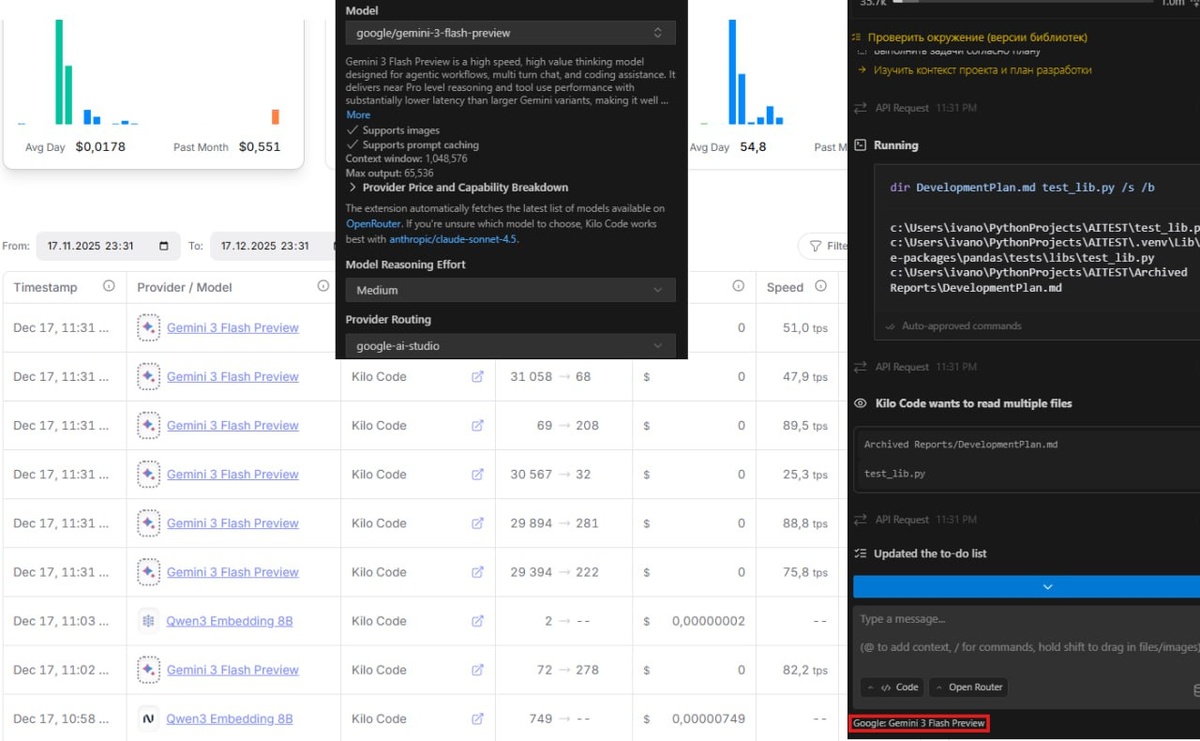1200x741 pixels.
Task: Open Gemini 3 Flash Preview link in 25,3 tps row
Action: (x=232, y=475)
